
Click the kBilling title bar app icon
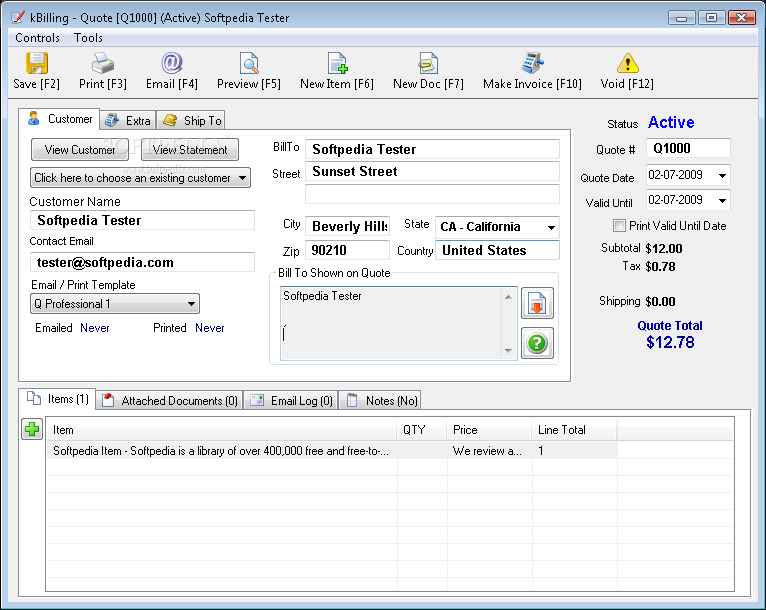[18, 18]
